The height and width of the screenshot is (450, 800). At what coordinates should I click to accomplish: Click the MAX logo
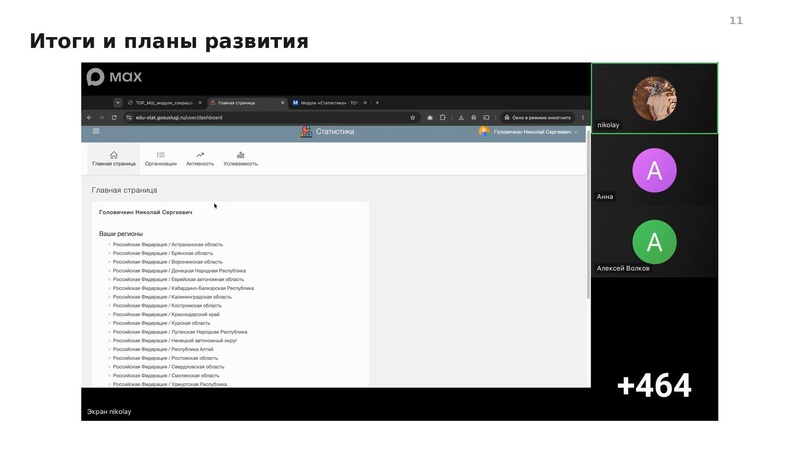[114, 77]
